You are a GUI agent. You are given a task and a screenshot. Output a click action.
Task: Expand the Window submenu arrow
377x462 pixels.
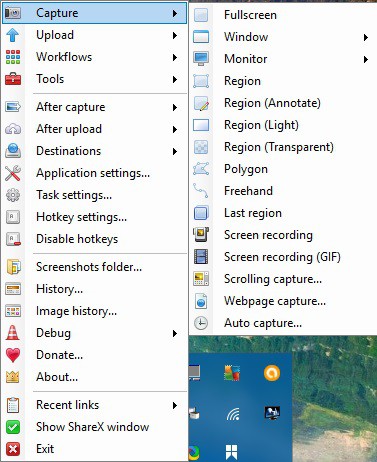[366, 37]
